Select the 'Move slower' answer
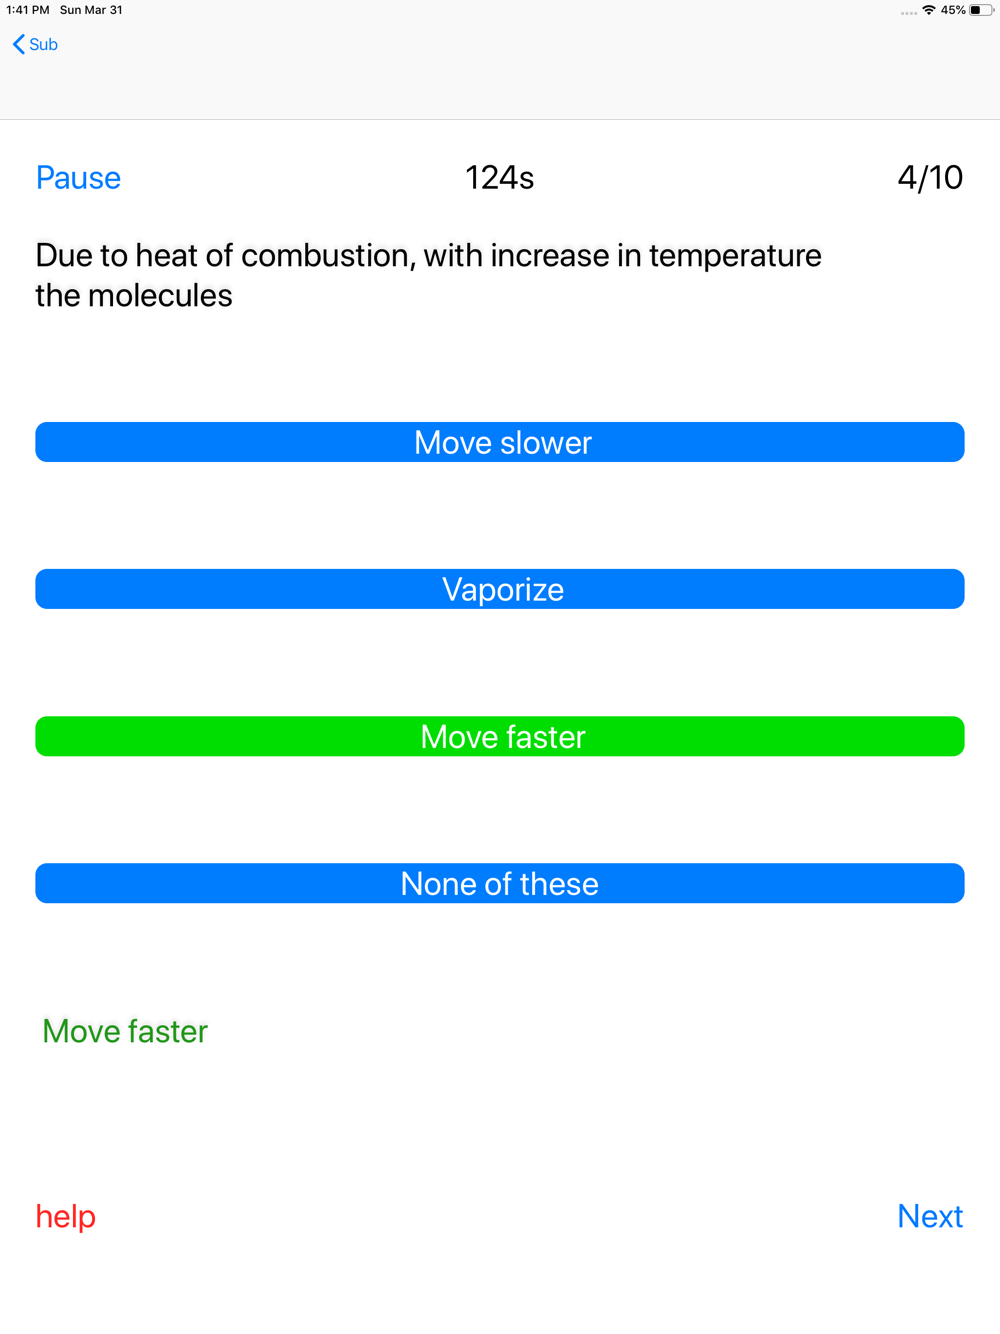1000x1334 pixels. (500, 442)
